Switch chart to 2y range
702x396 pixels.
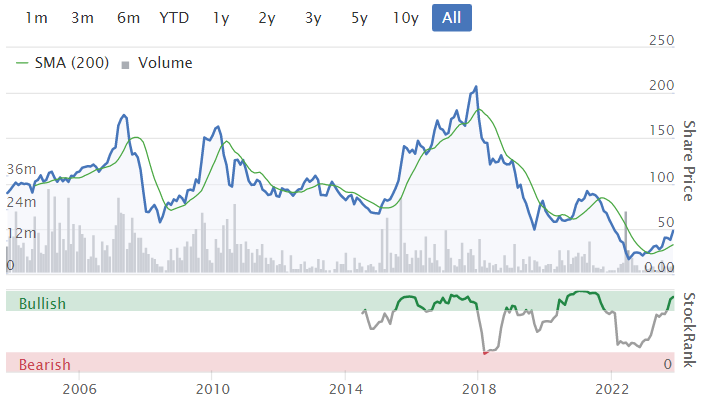pos(267,18)
